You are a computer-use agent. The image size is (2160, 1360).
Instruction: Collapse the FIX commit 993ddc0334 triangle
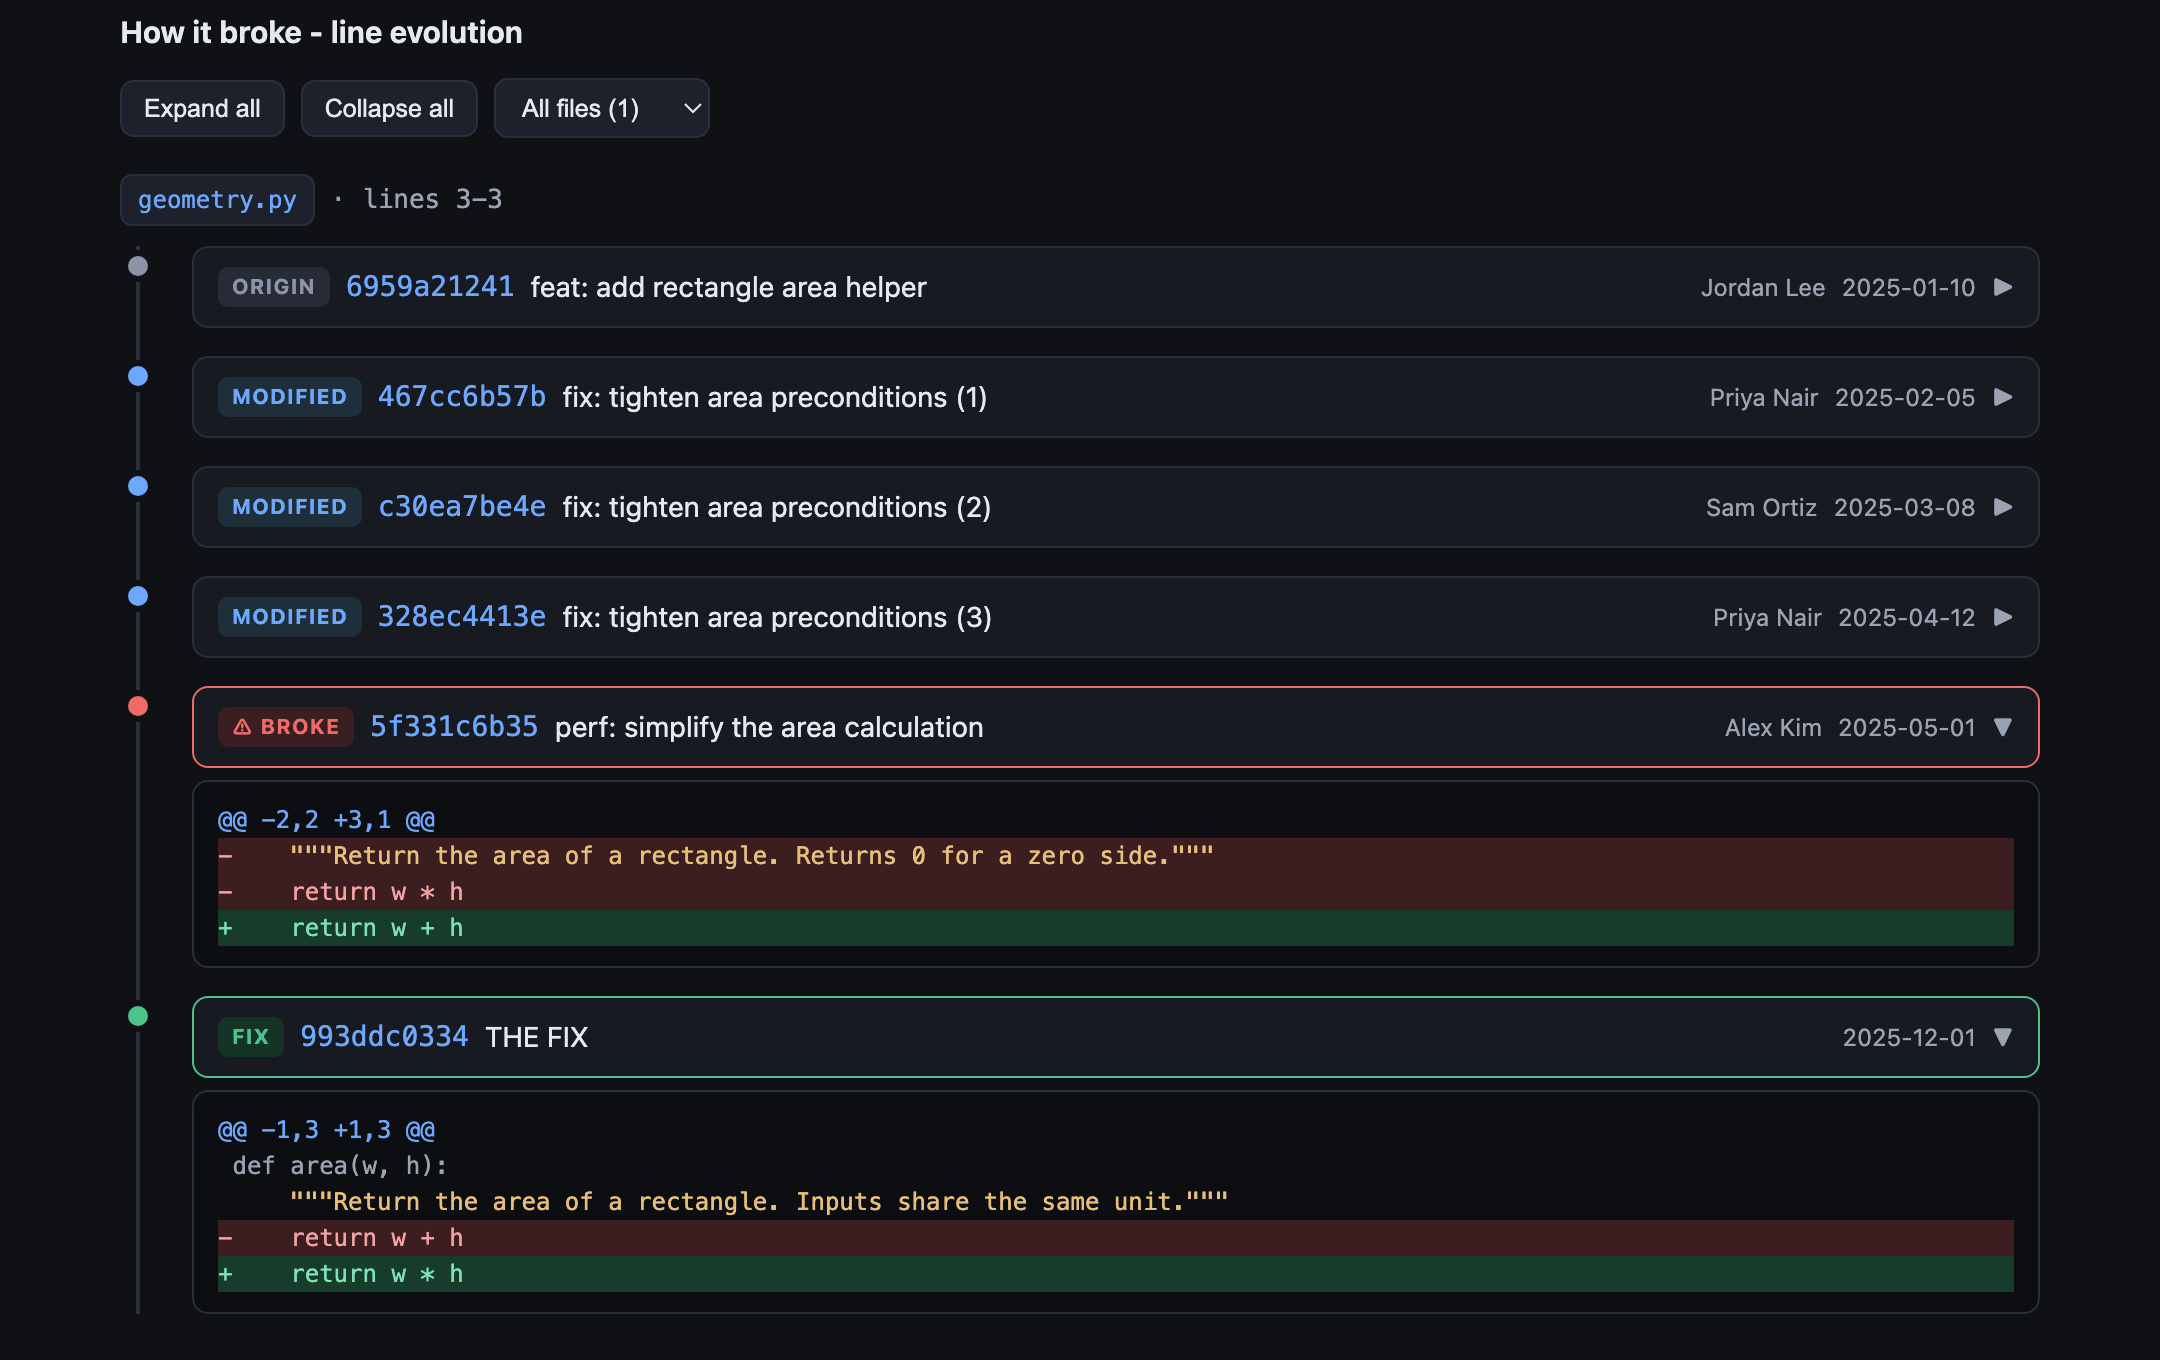point(2003,1037)
